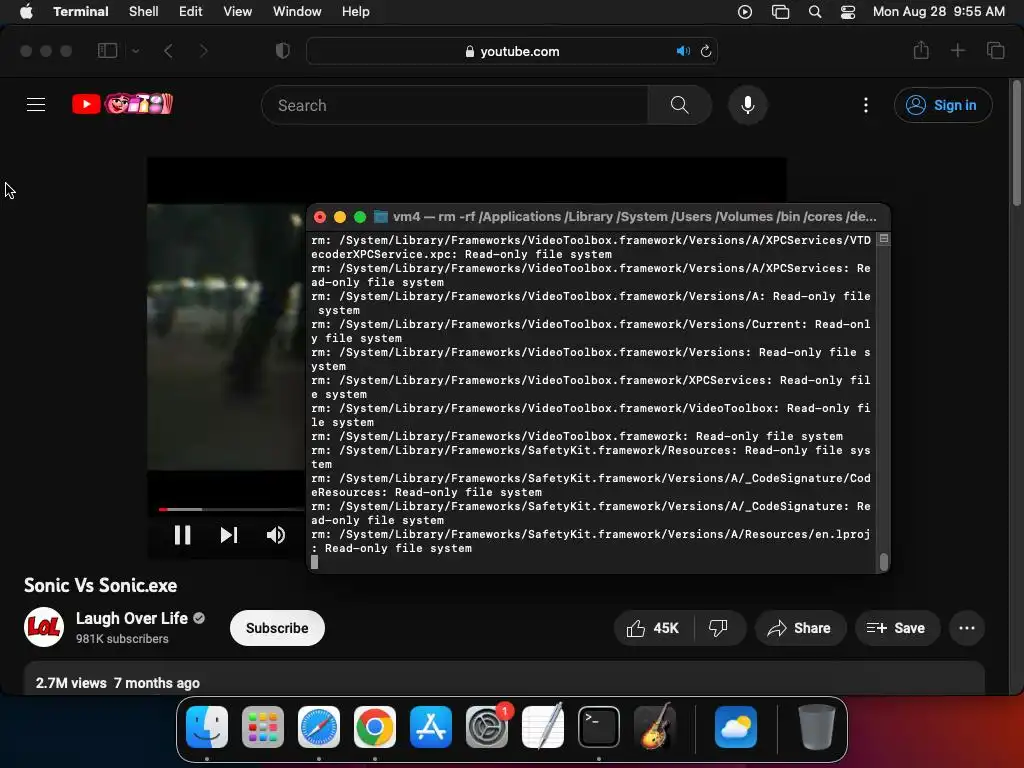Open more actions ellipsis beside Save
Viewport: 1024px width, 768px height.
click(967, 628)
